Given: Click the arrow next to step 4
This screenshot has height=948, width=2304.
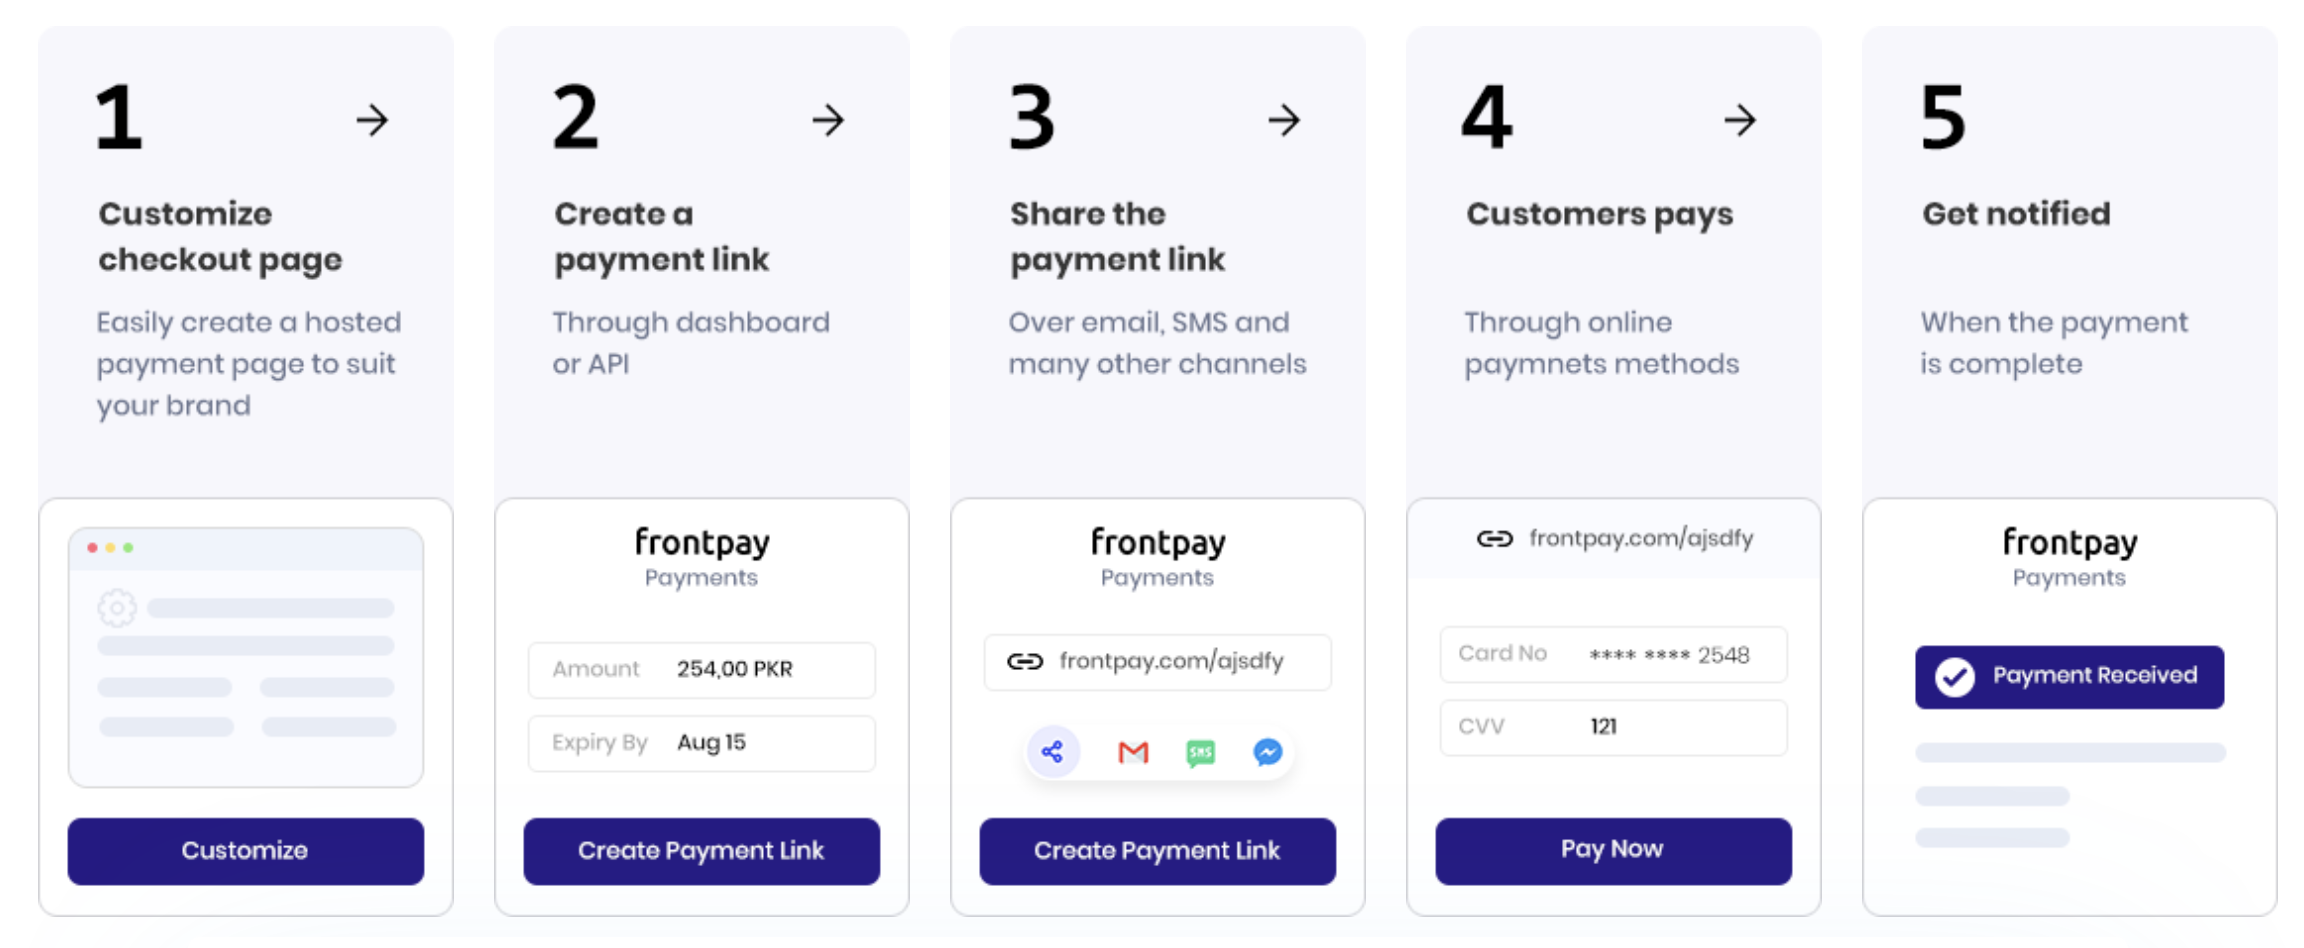Looking at the screenshot, I should click(1740, 120).
